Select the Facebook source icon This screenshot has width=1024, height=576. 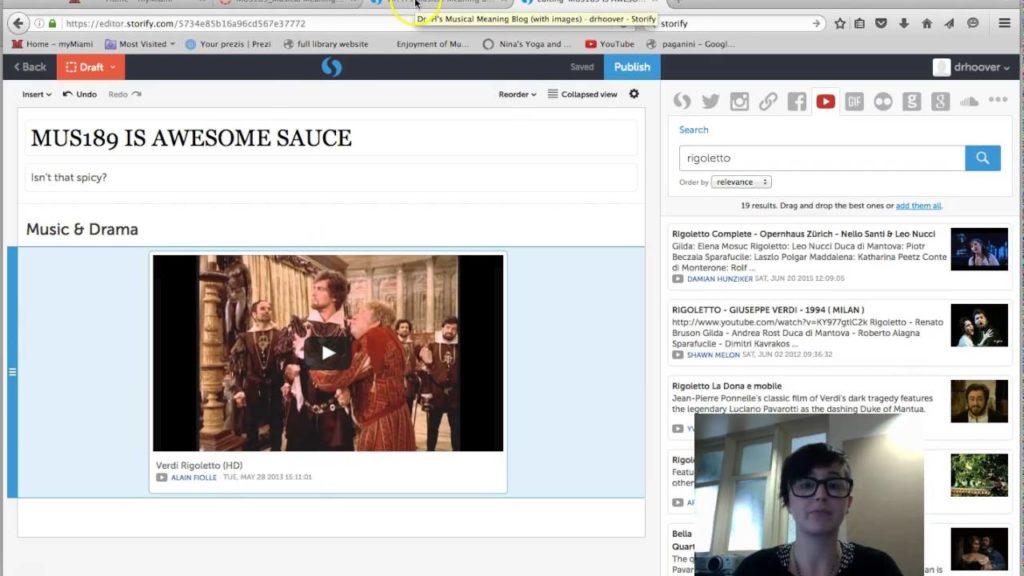click(797, 101)
